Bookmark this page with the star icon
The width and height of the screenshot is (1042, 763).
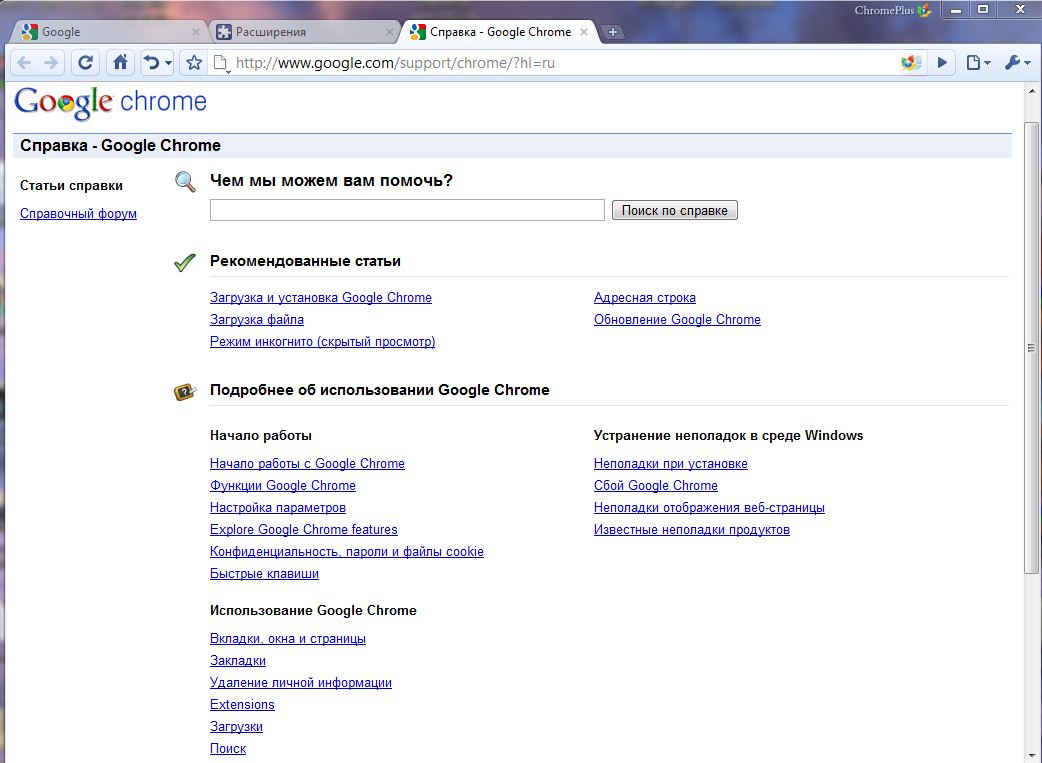tap(194, 63)
